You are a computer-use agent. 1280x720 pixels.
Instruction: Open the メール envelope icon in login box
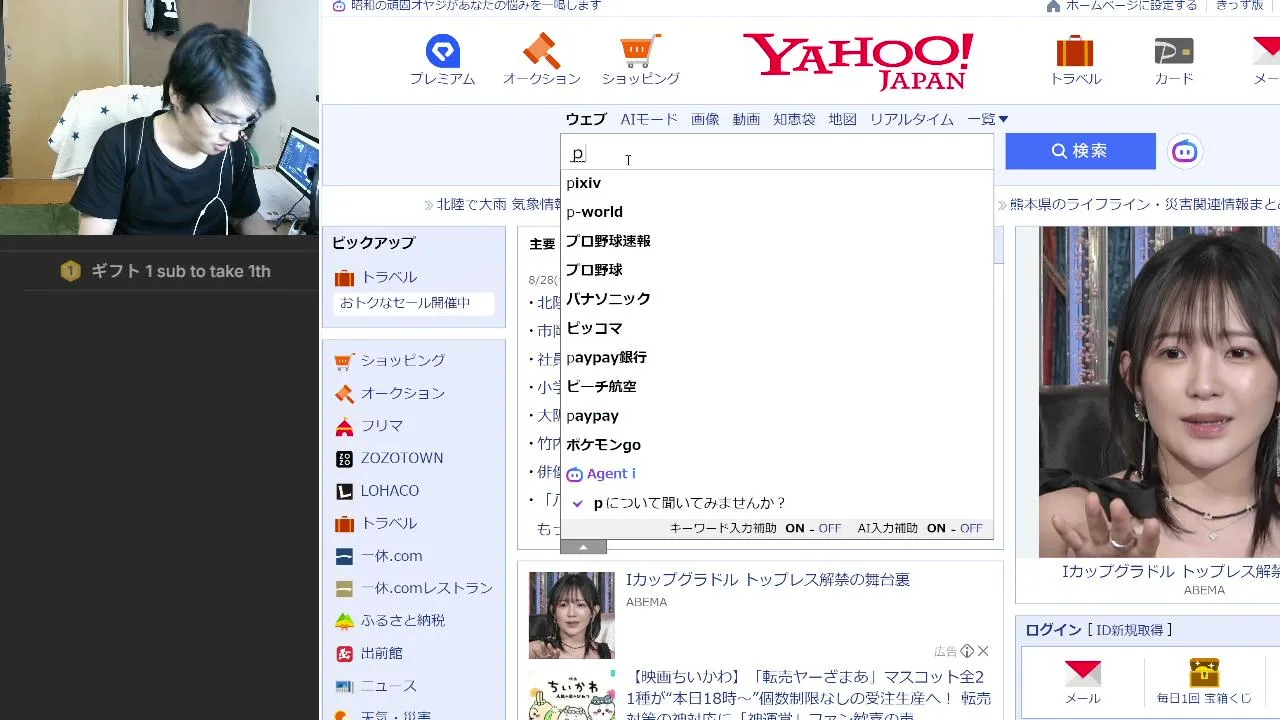[x=1083, y=673]
